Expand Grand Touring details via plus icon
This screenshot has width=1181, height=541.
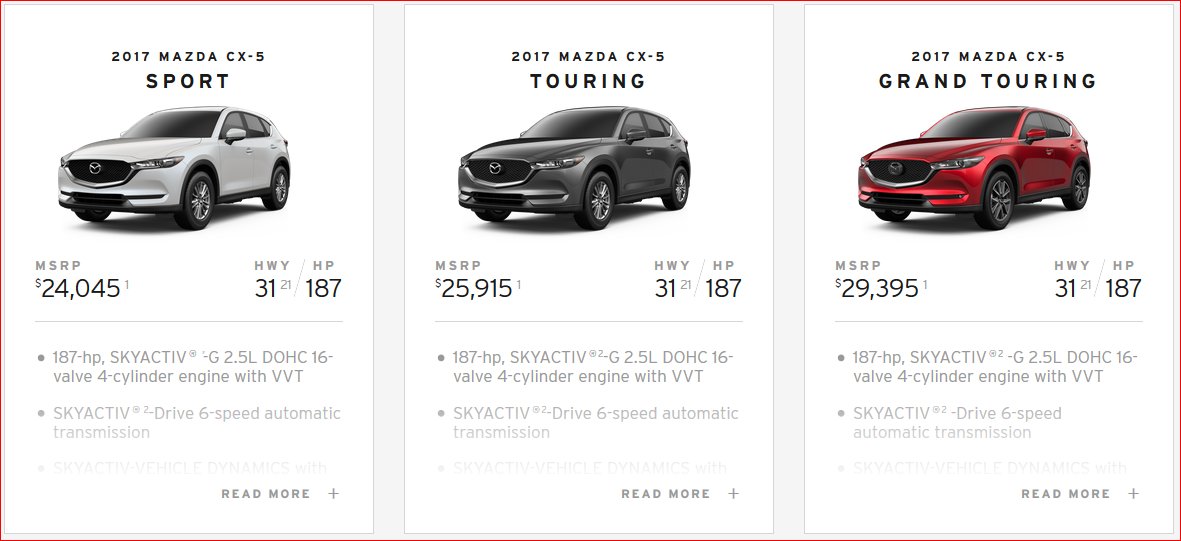[1133, 494]
